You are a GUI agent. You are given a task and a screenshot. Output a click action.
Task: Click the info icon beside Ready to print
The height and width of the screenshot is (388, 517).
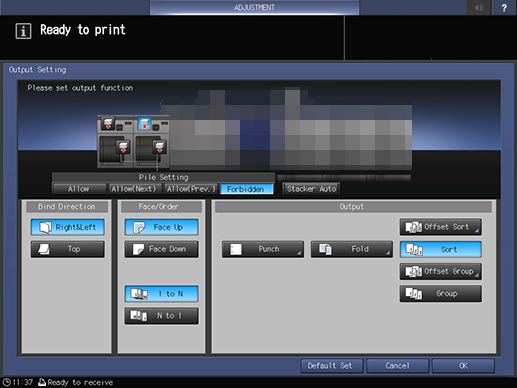[23, 31]
